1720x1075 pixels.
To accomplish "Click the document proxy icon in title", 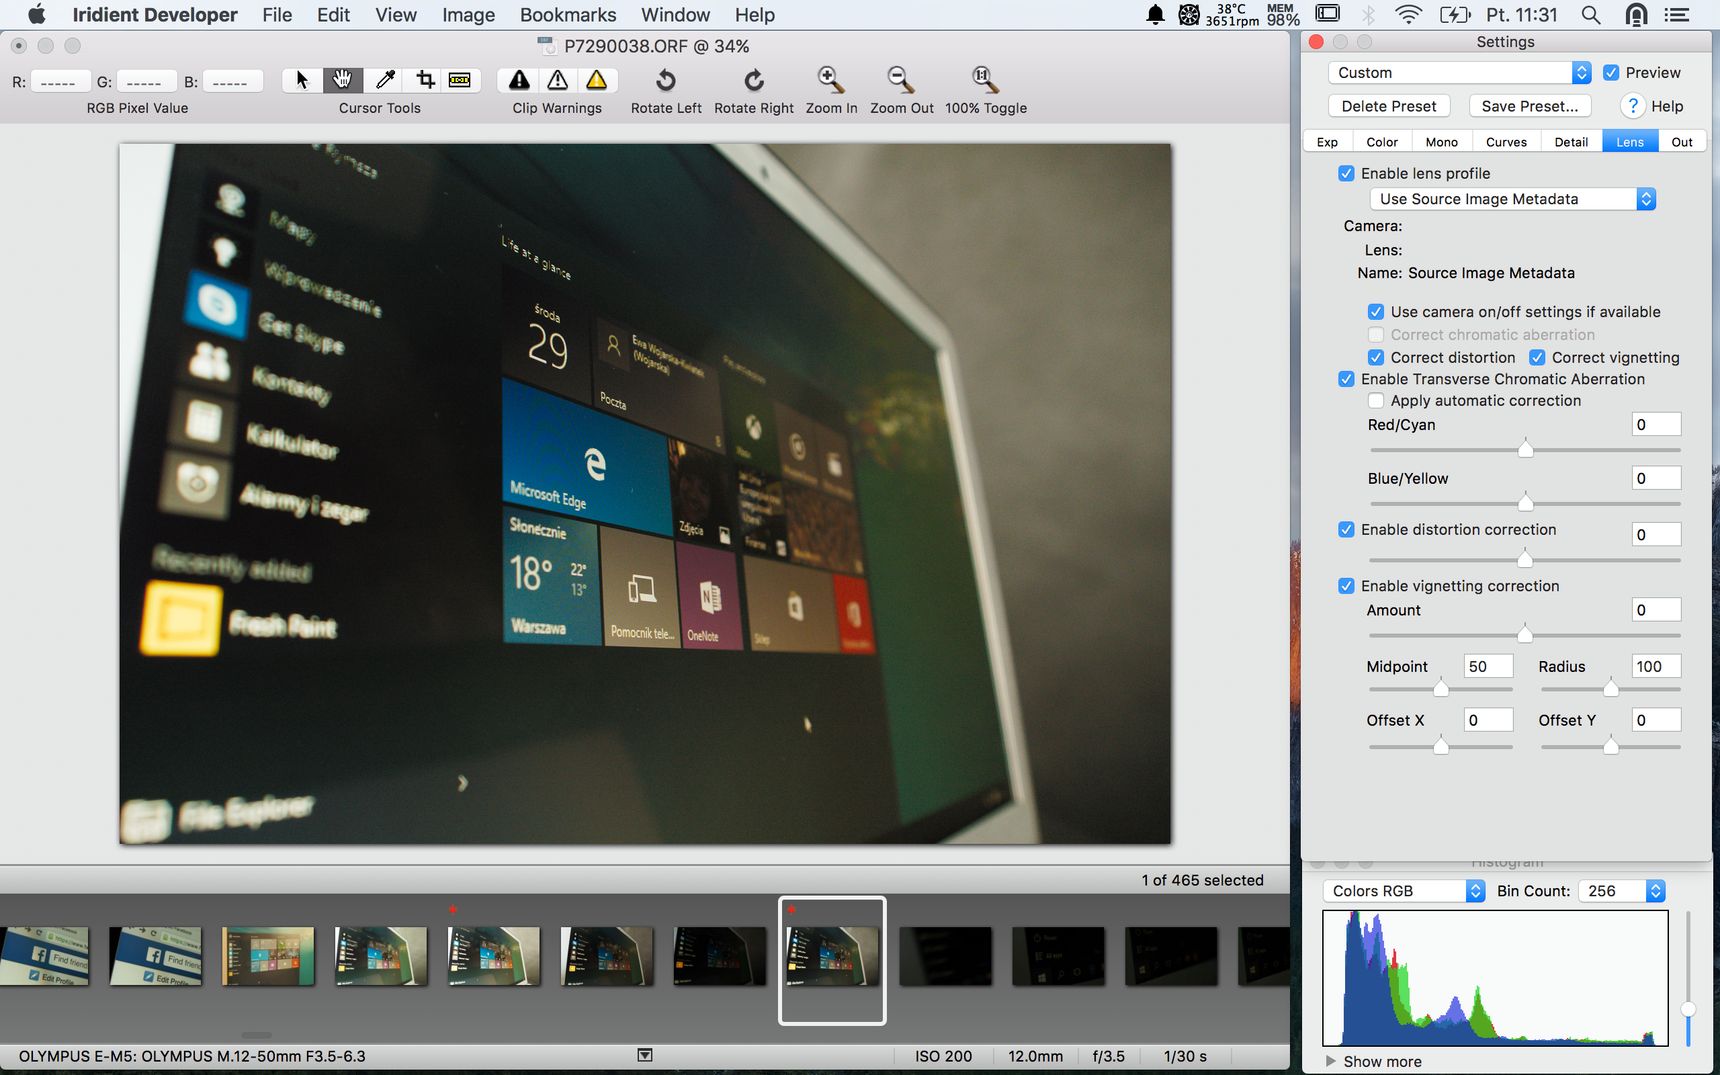I will tap(546, 45).
